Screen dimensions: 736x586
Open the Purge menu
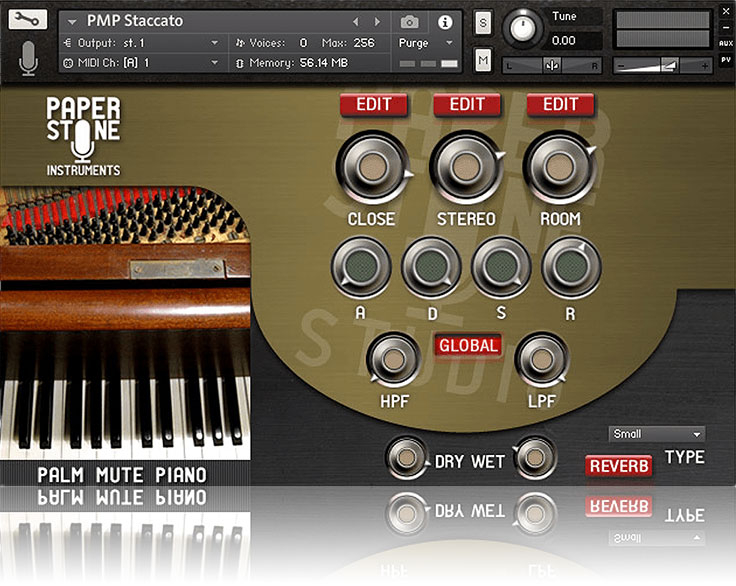(x=426, y=43)
